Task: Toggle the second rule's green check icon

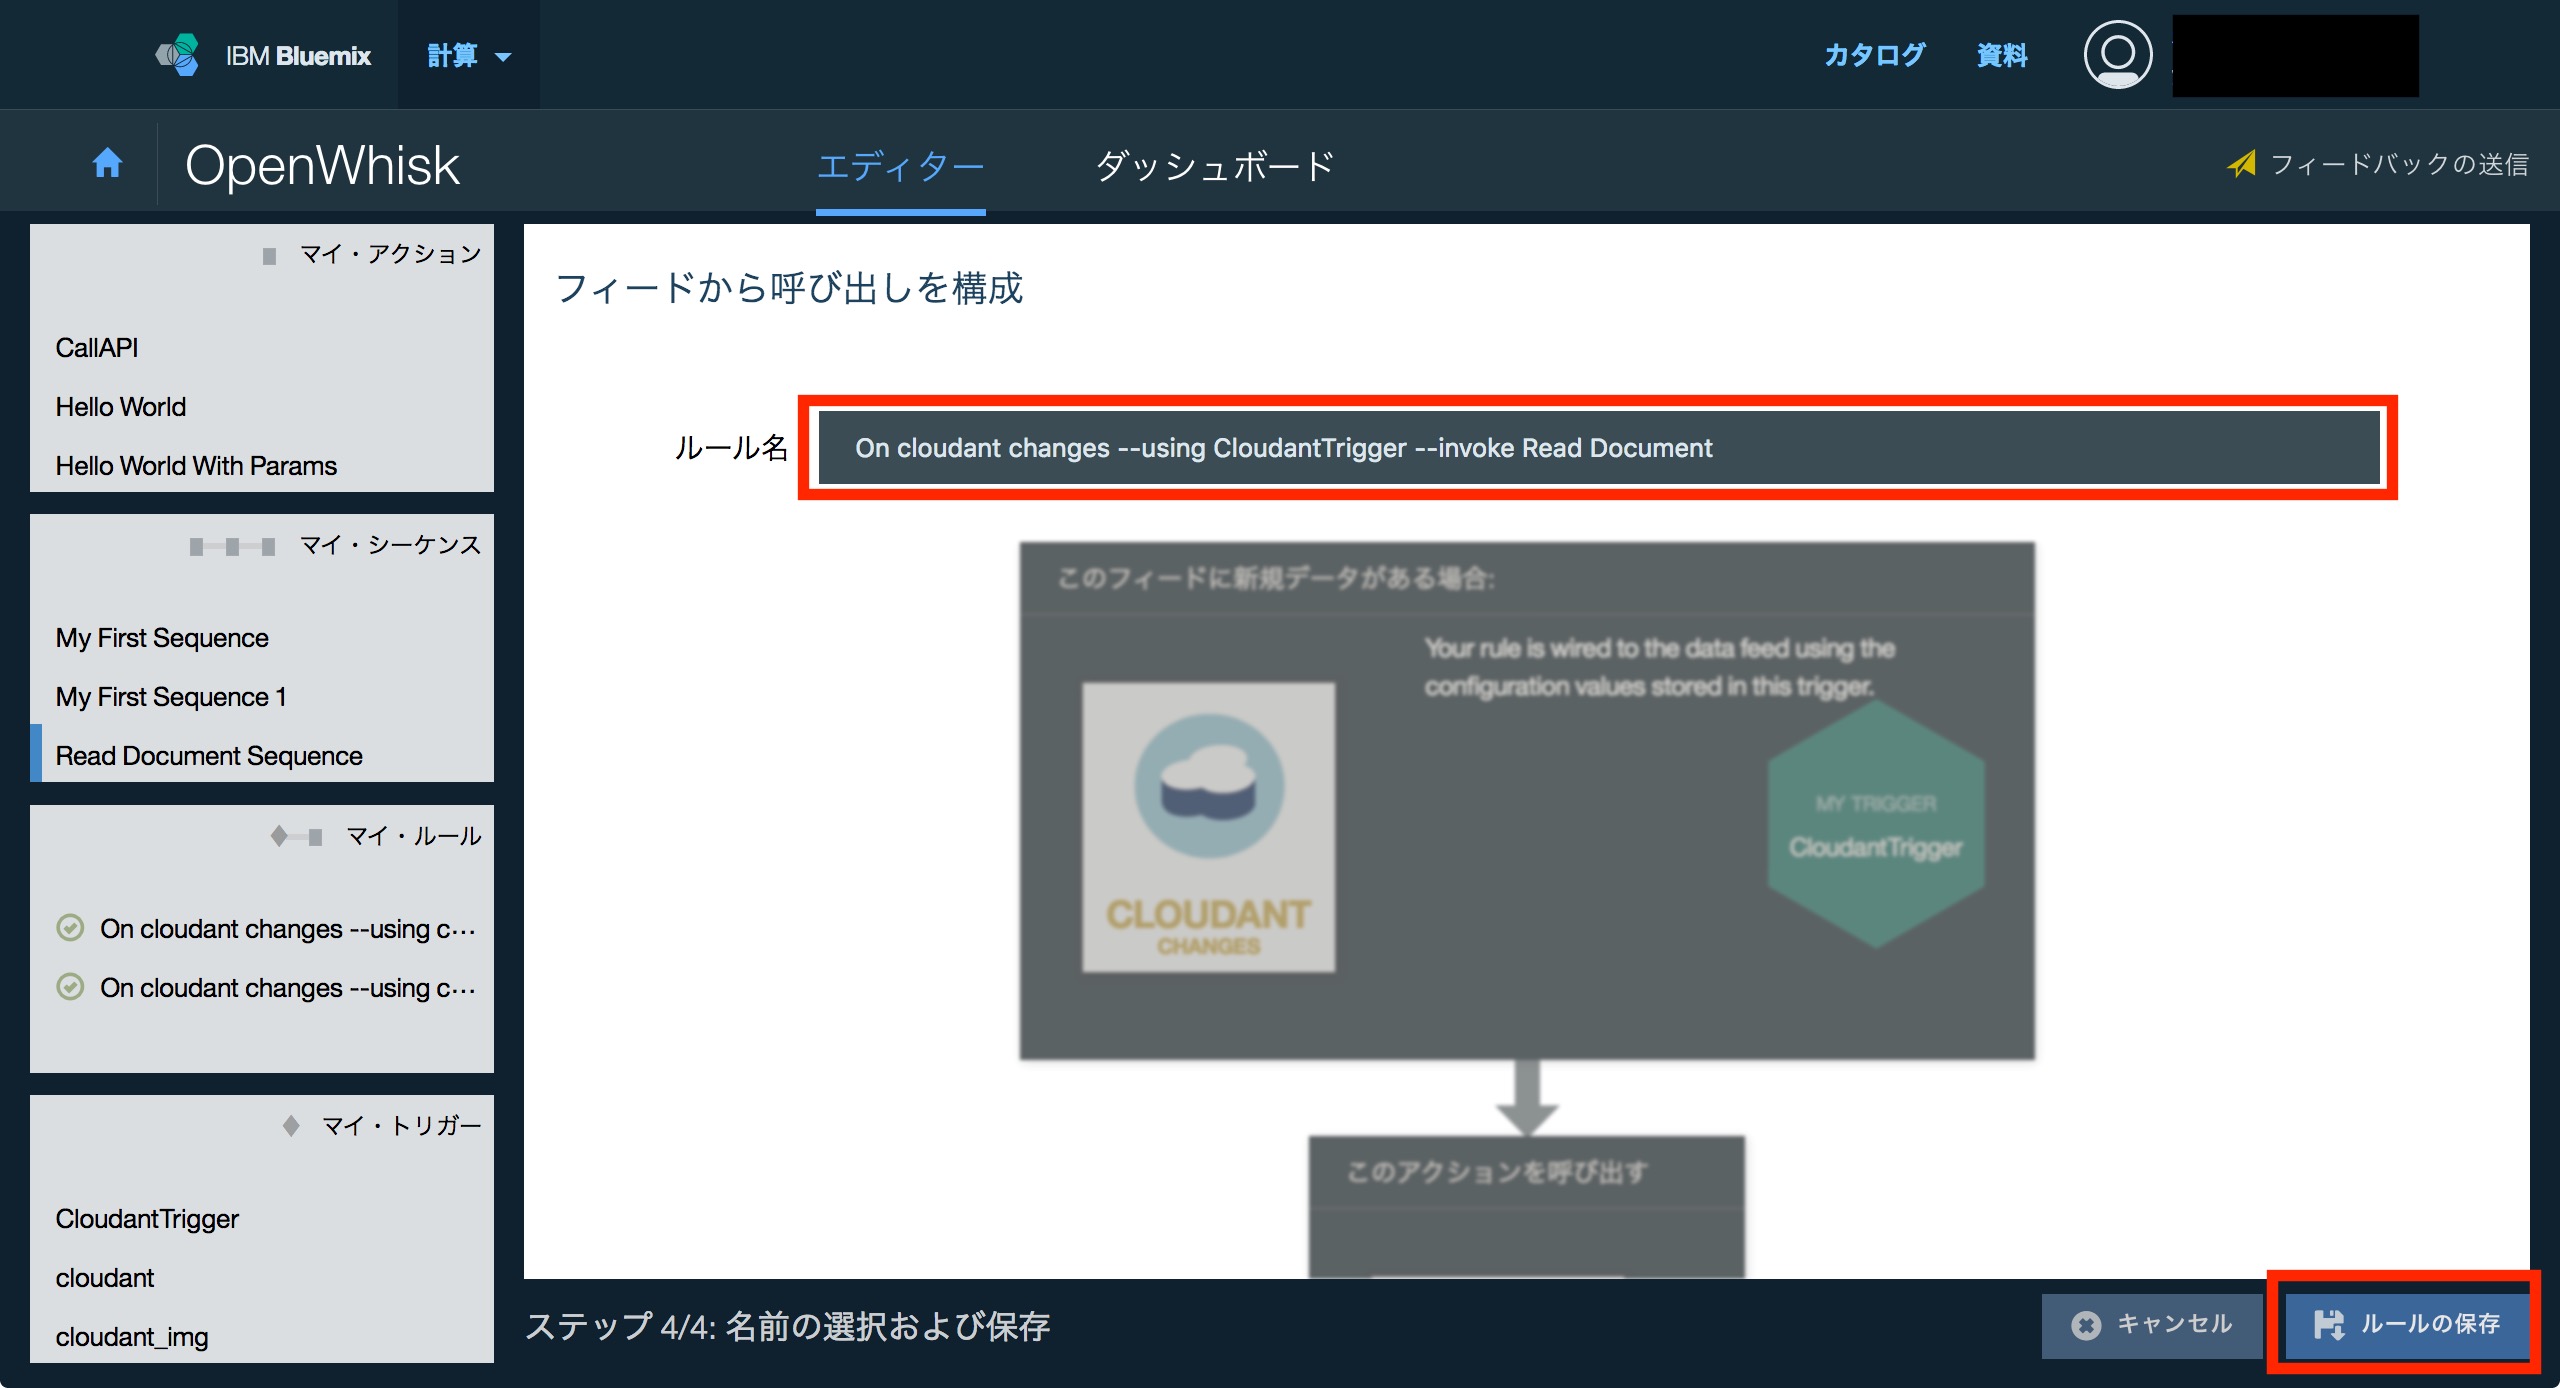Action: click(x=70, y=987)
